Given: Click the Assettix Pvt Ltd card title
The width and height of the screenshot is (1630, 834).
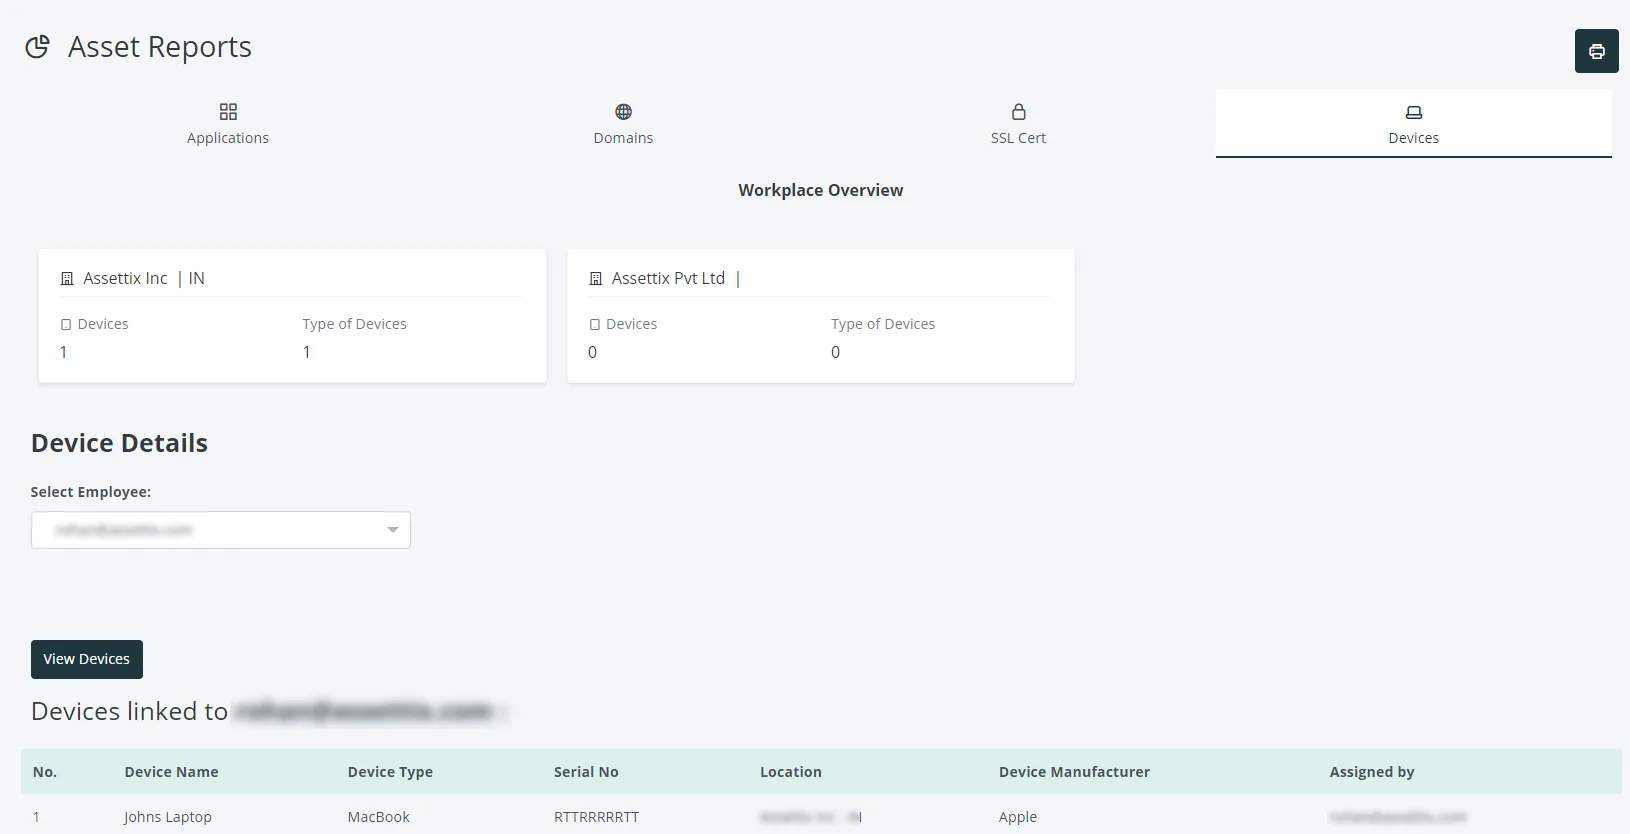Looking at the screenshot, I should click(668, 278).
